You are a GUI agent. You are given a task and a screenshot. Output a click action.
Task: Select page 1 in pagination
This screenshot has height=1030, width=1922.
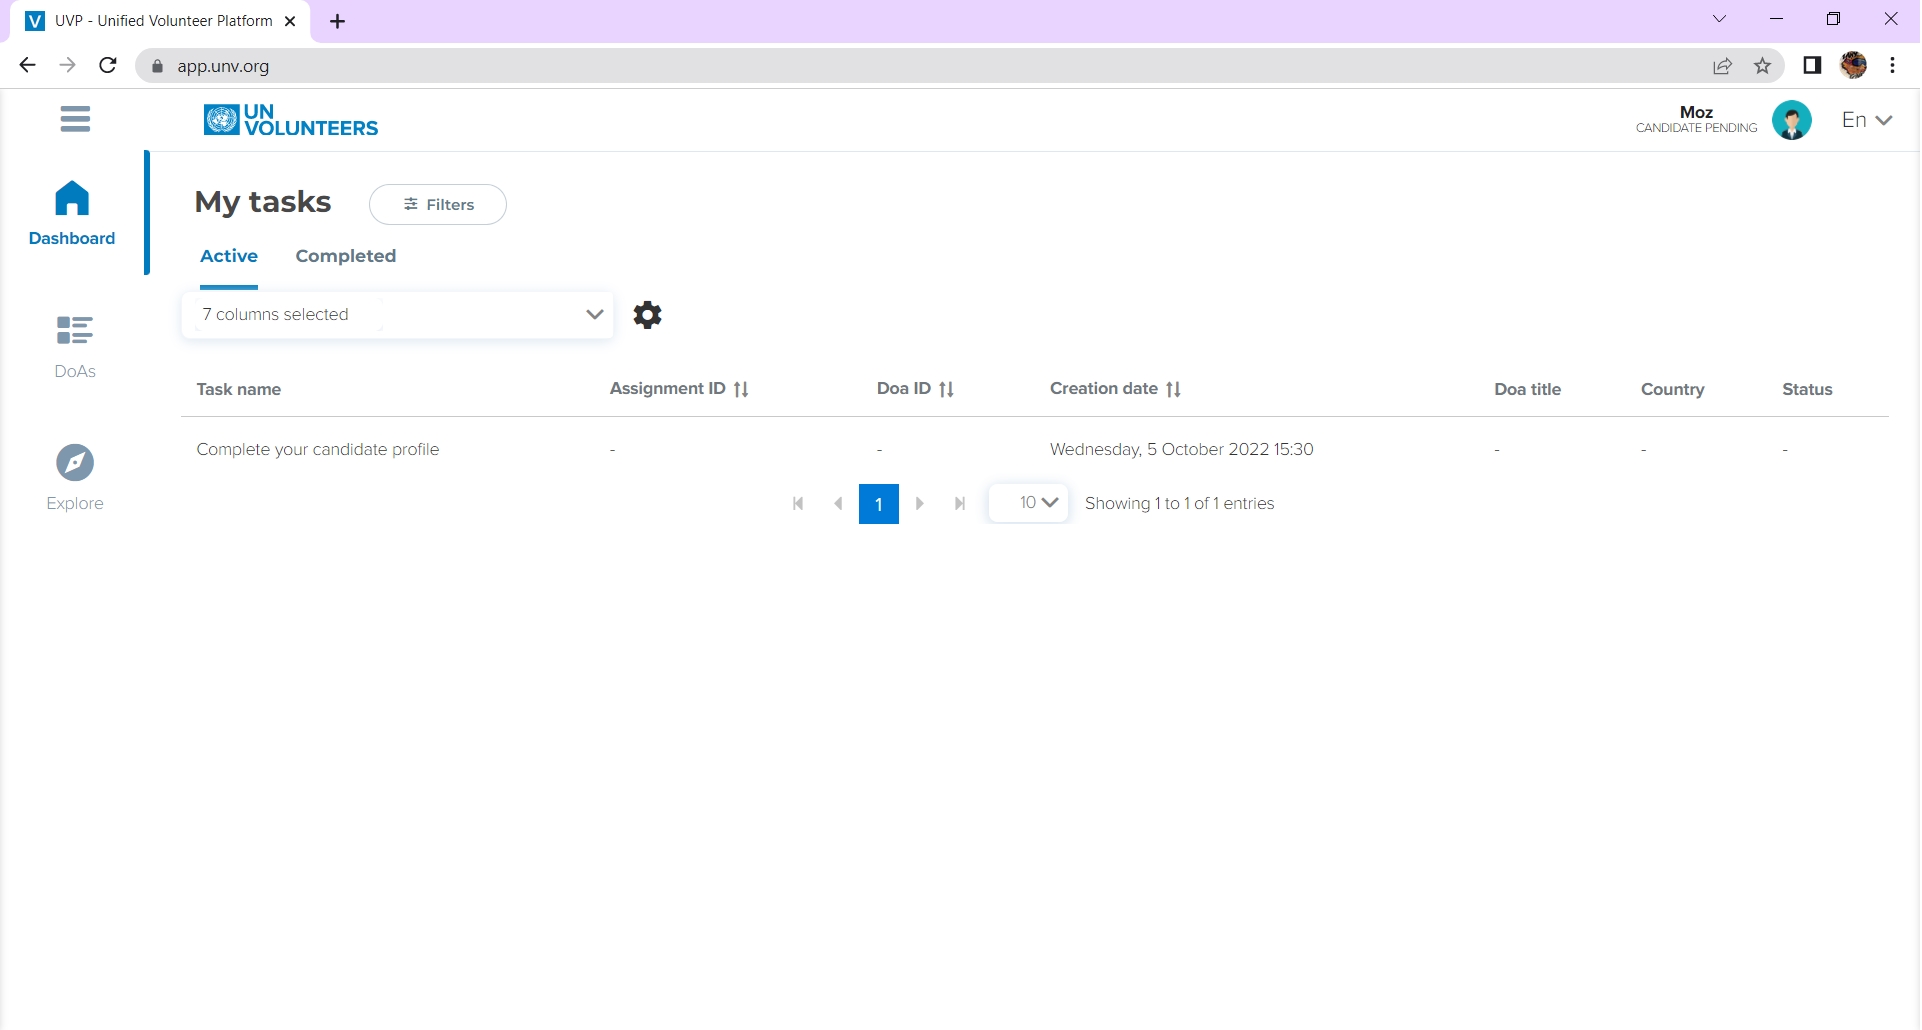coord(879,503)
